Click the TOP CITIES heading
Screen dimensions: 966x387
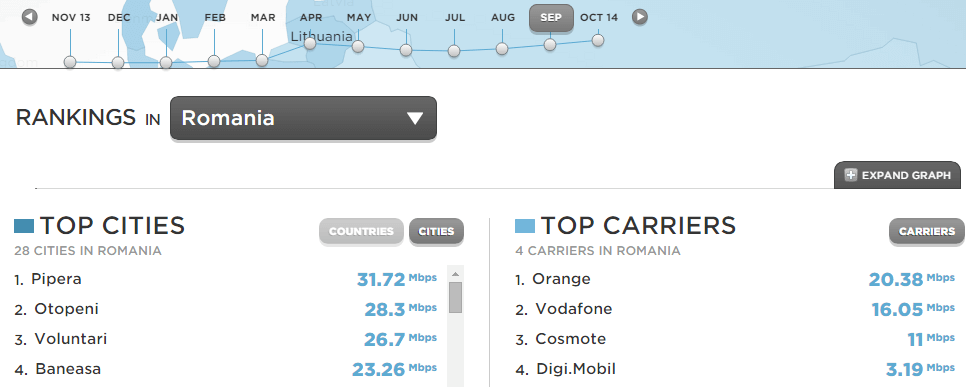coord(112,226)
